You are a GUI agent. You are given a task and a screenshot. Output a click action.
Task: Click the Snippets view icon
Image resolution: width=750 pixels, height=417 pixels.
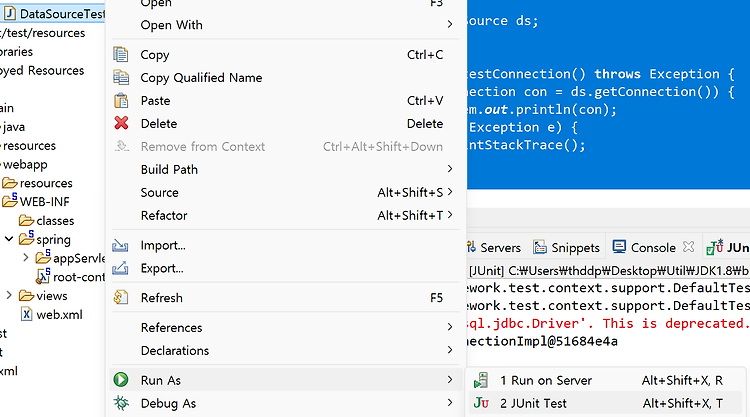tap(540, 247)
